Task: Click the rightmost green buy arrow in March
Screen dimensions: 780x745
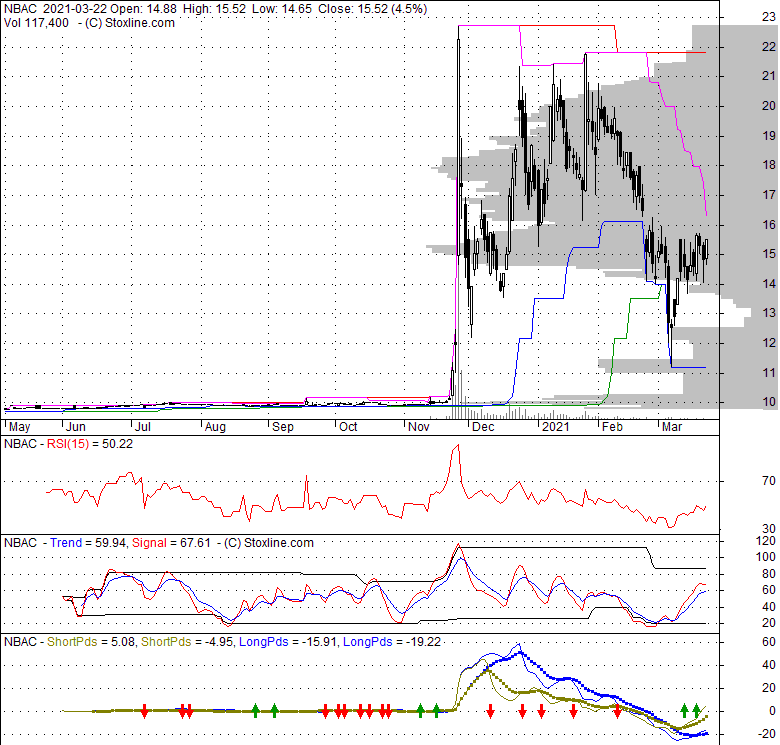Action: [696, 710]
